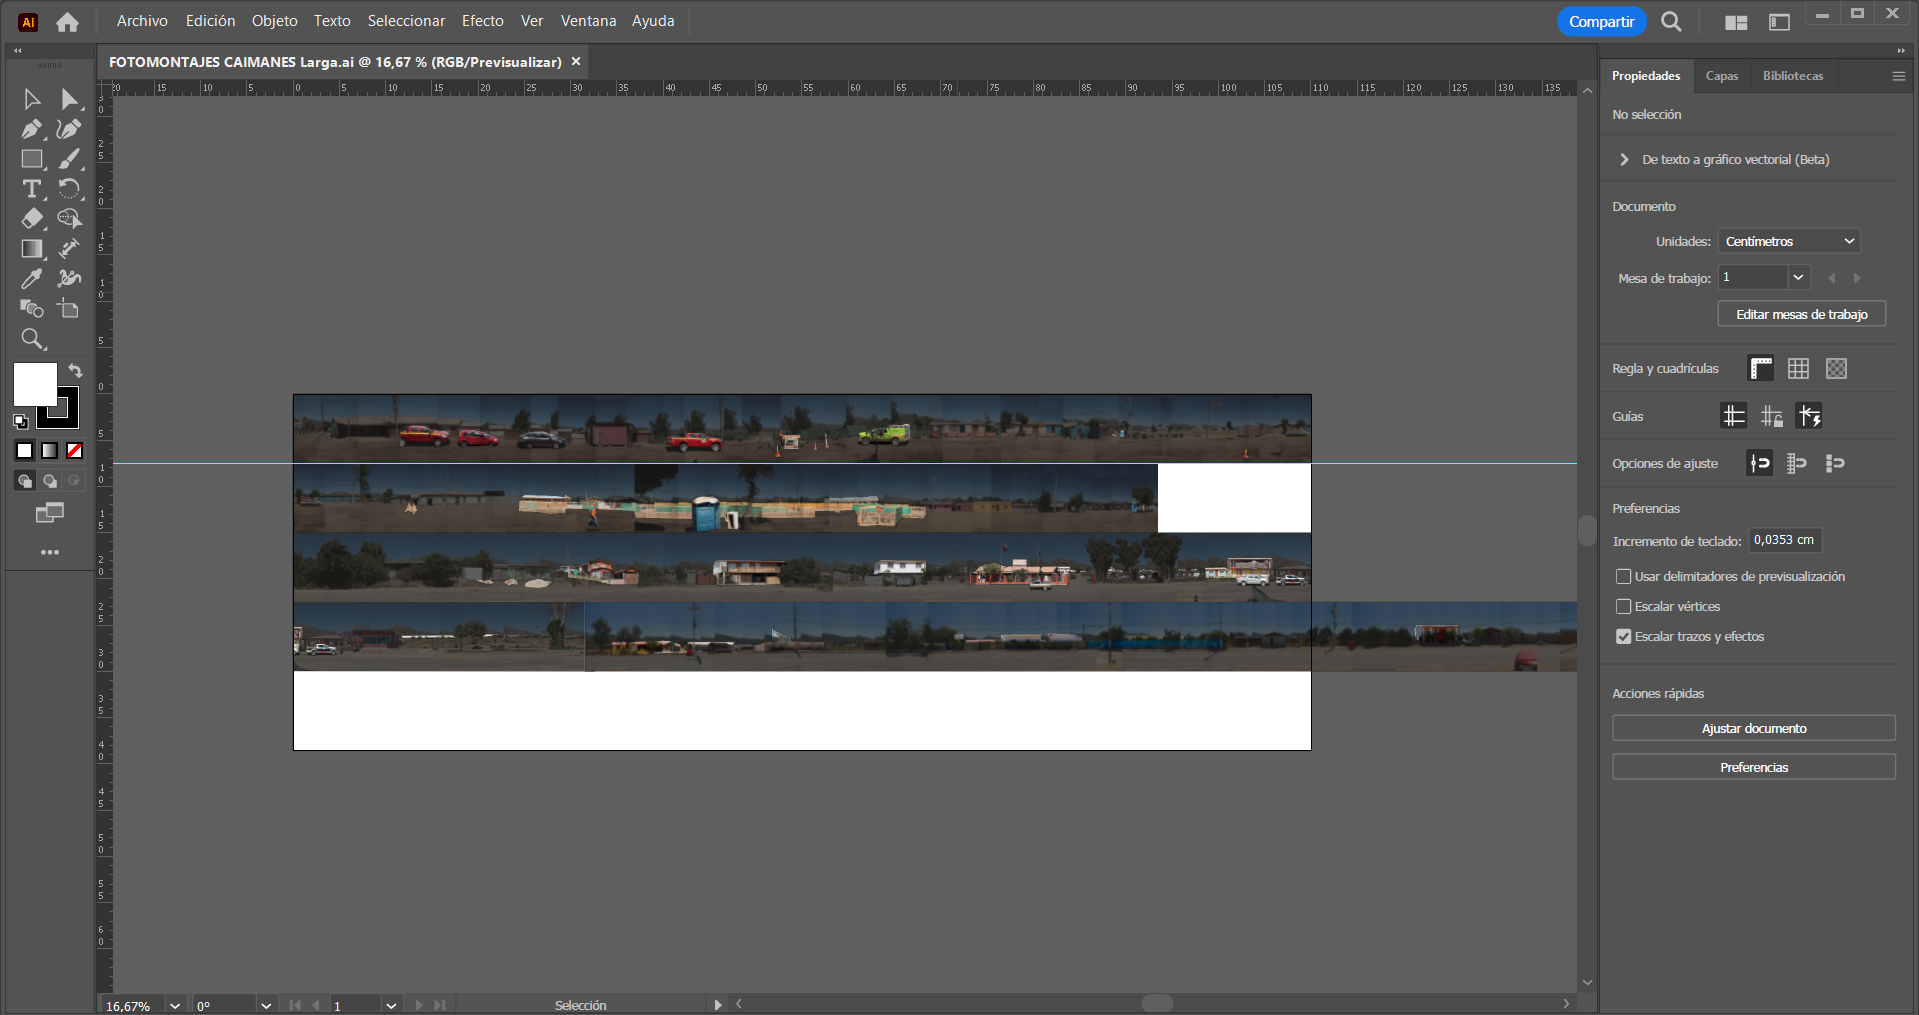This screenshot has width=1919, height=1015.
Task: Expand De texto a gráfico vectorial section
Action: click(1624, 160)
